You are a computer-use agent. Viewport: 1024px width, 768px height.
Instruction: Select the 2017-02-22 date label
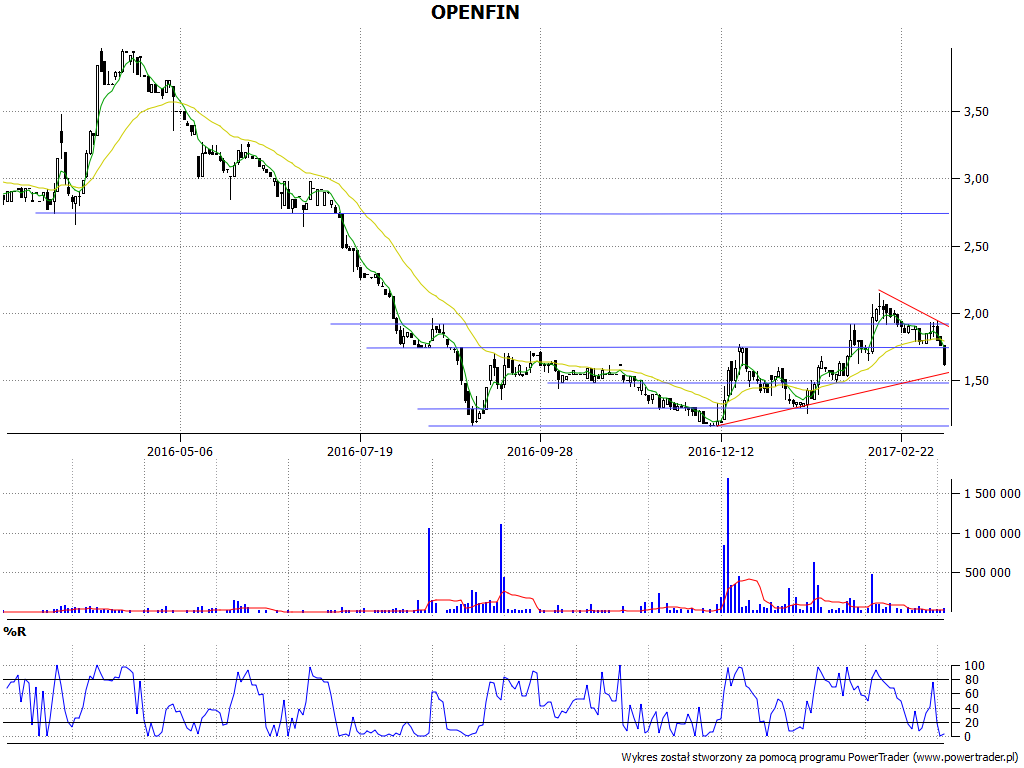(901, 451)
